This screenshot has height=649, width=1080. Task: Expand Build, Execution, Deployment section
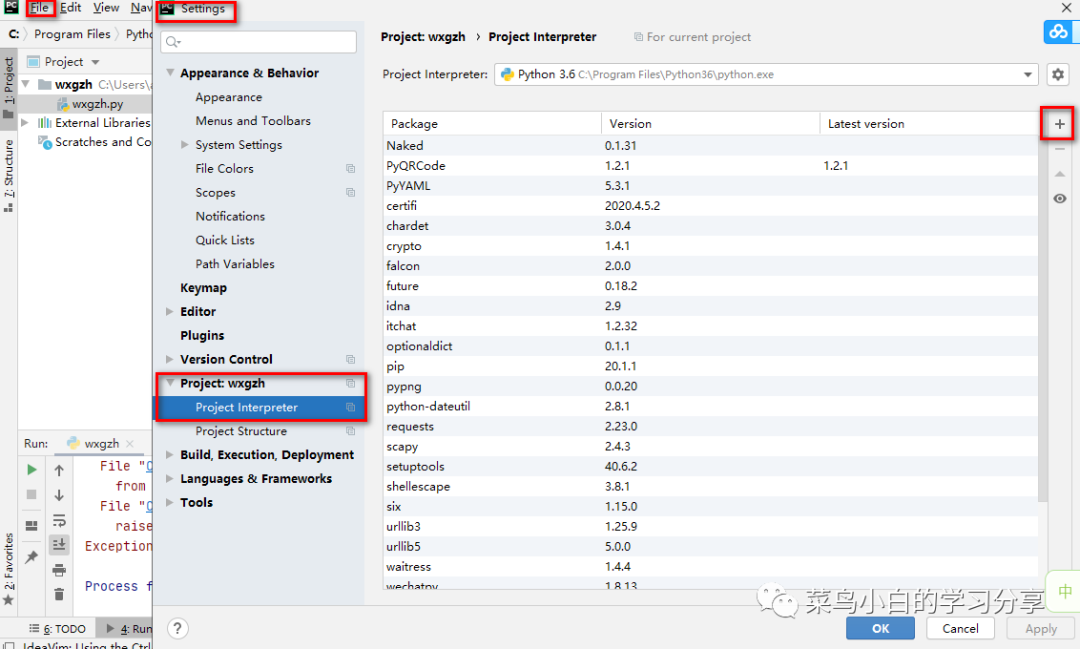pos(169,455)
